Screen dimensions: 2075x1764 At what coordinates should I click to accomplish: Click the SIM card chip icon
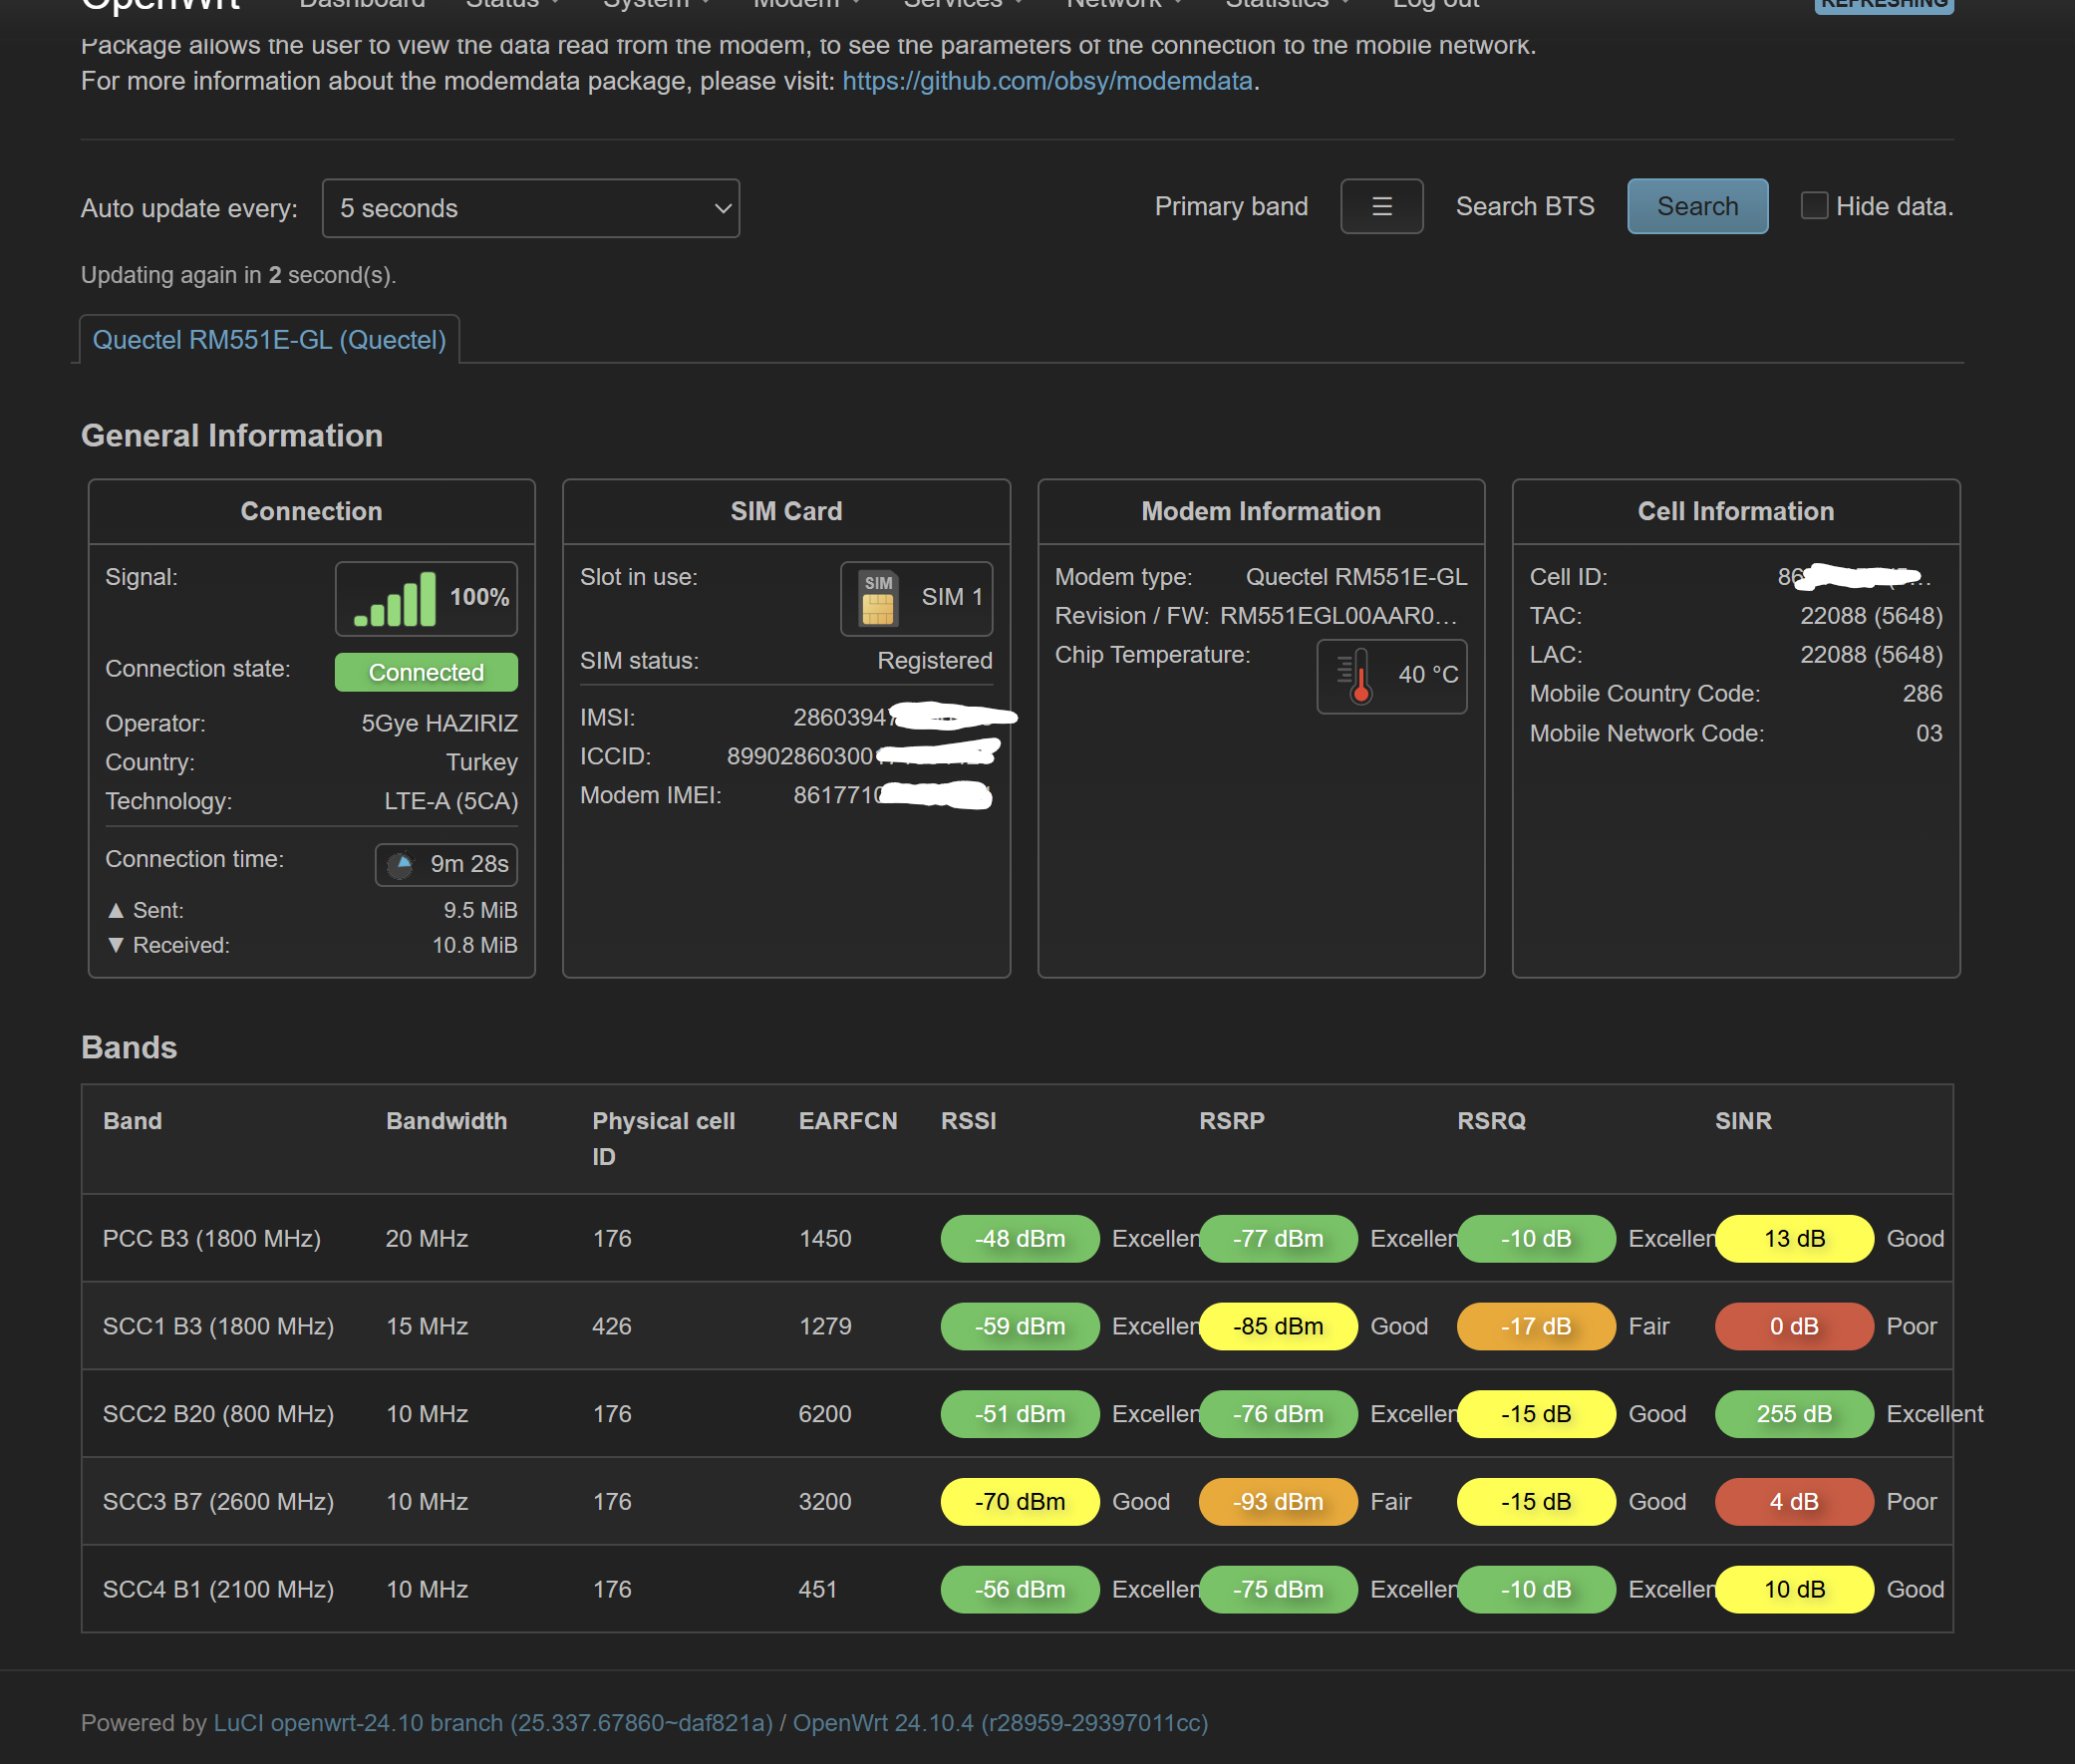click(x=878, y=599)
